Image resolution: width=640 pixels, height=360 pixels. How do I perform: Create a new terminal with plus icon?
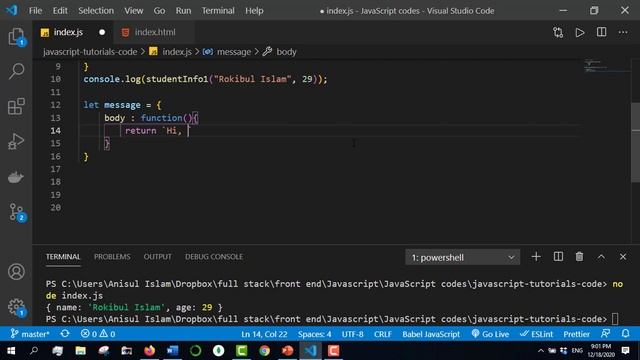(x=536, y=257)
